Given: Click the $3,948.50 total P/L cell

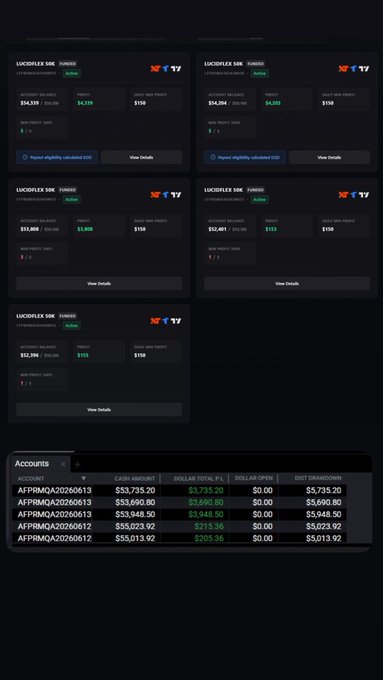Looking at the screenshot, I should coord(206,514).
